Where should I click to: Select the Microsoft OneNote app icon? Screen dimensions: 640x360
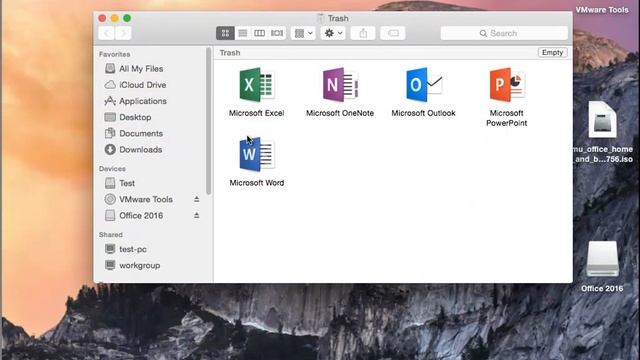[340, 85]
